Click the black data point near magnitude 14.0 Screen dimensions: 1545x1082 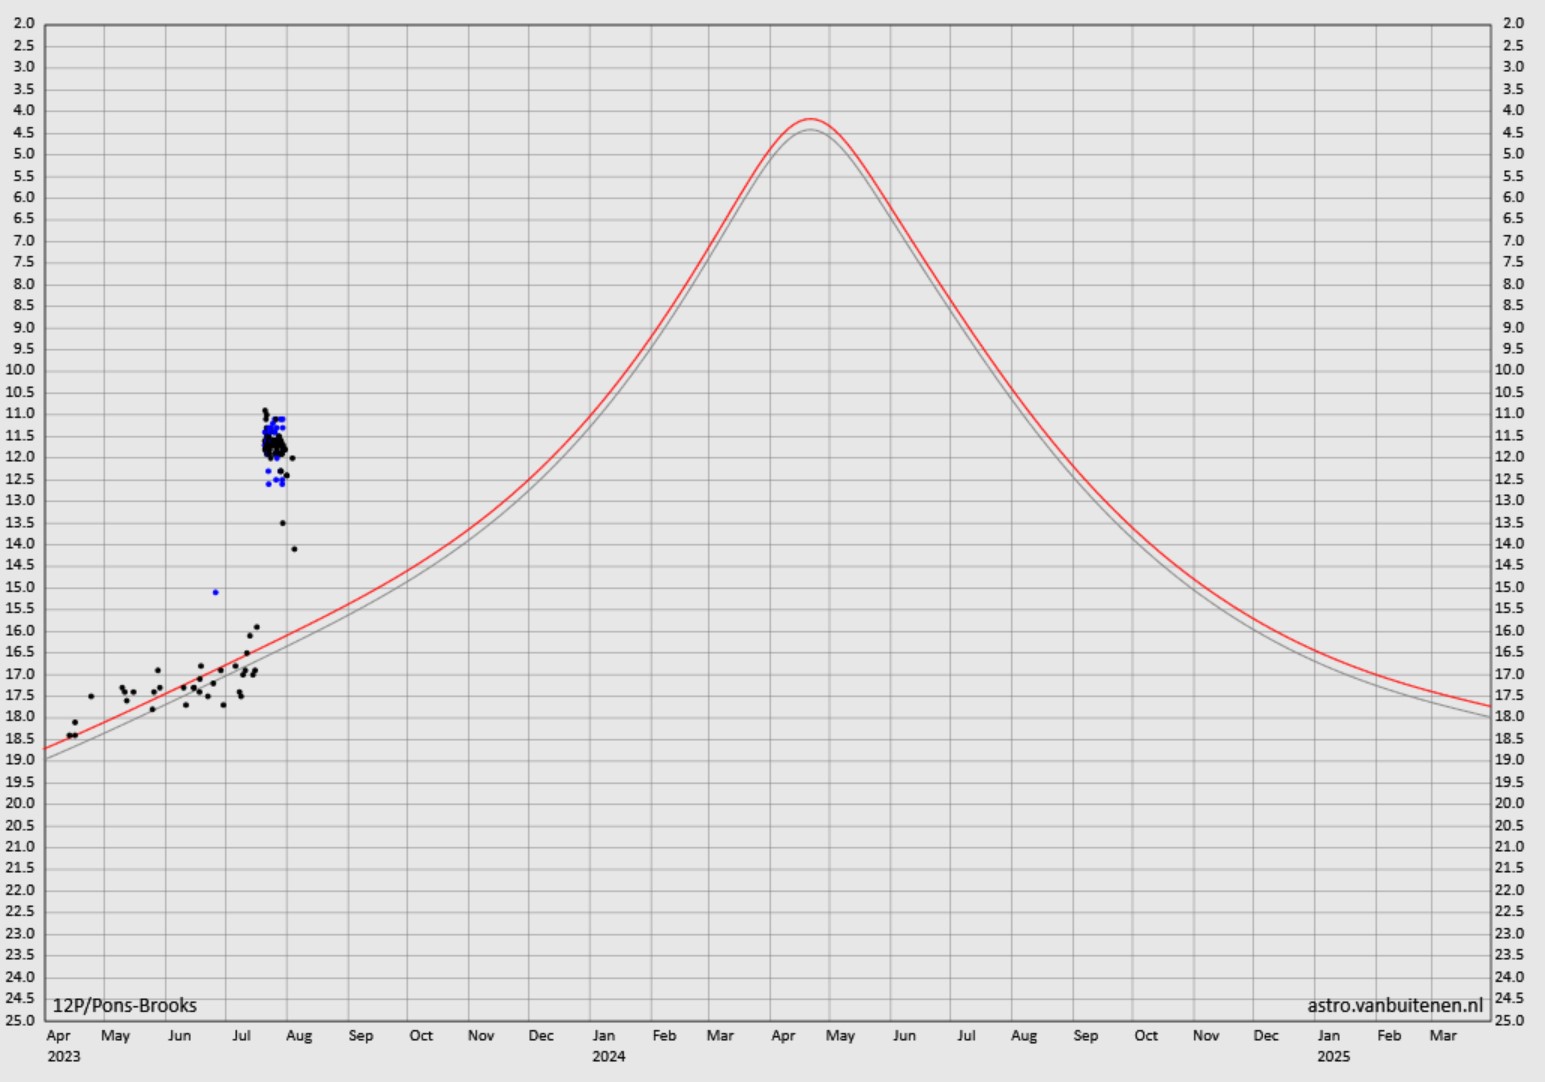(294, 549)
